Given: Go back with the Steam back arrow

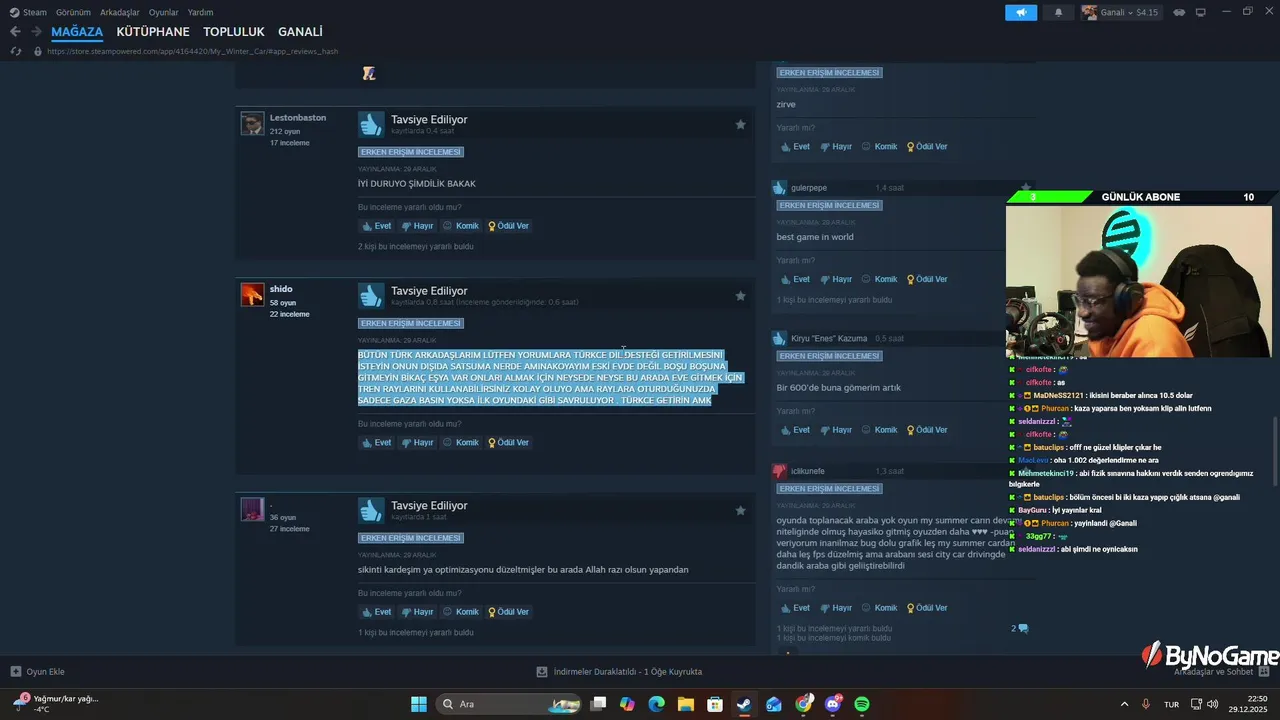Looking at the screenshot, I should [15, 32].
